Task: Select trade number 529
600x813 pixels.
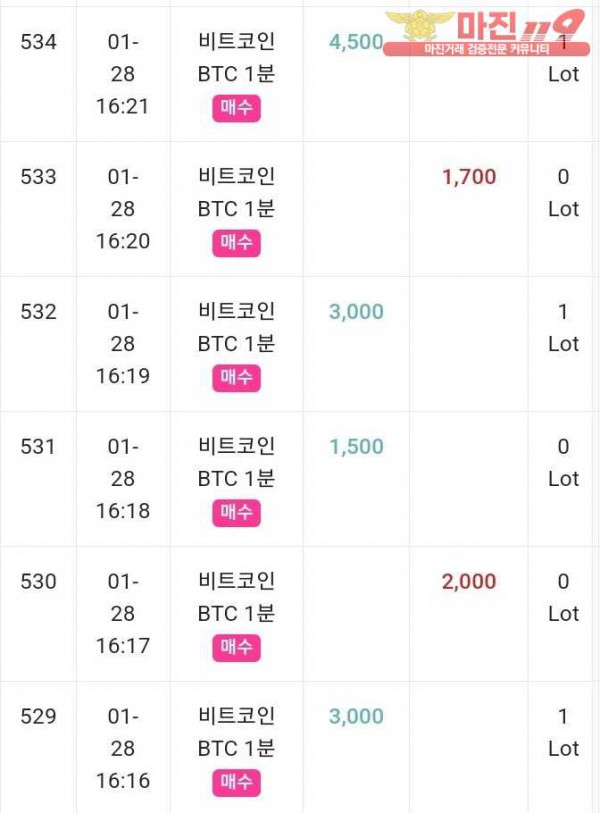Action: point(39,717)
